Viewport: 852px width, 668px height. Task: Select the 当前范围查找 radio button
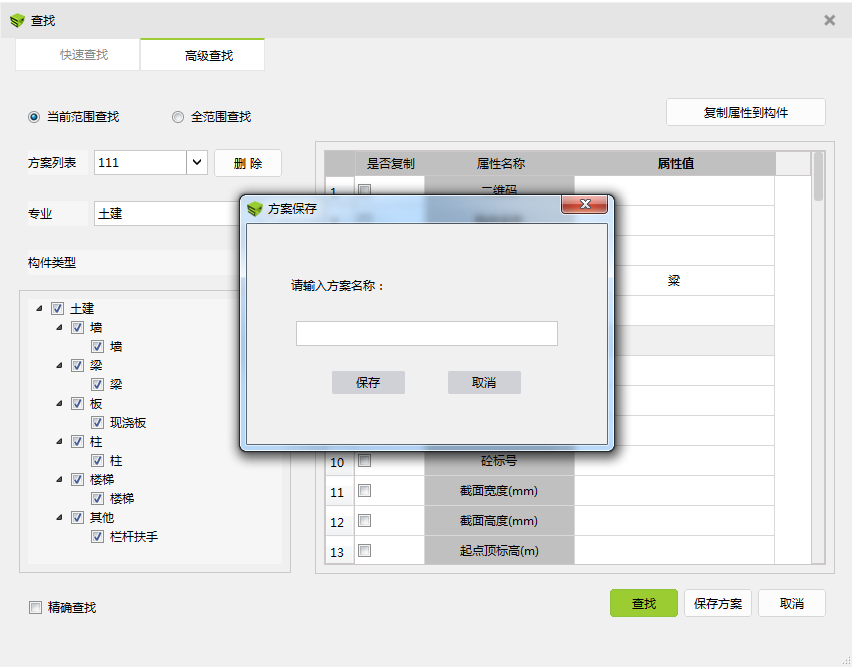34,117
